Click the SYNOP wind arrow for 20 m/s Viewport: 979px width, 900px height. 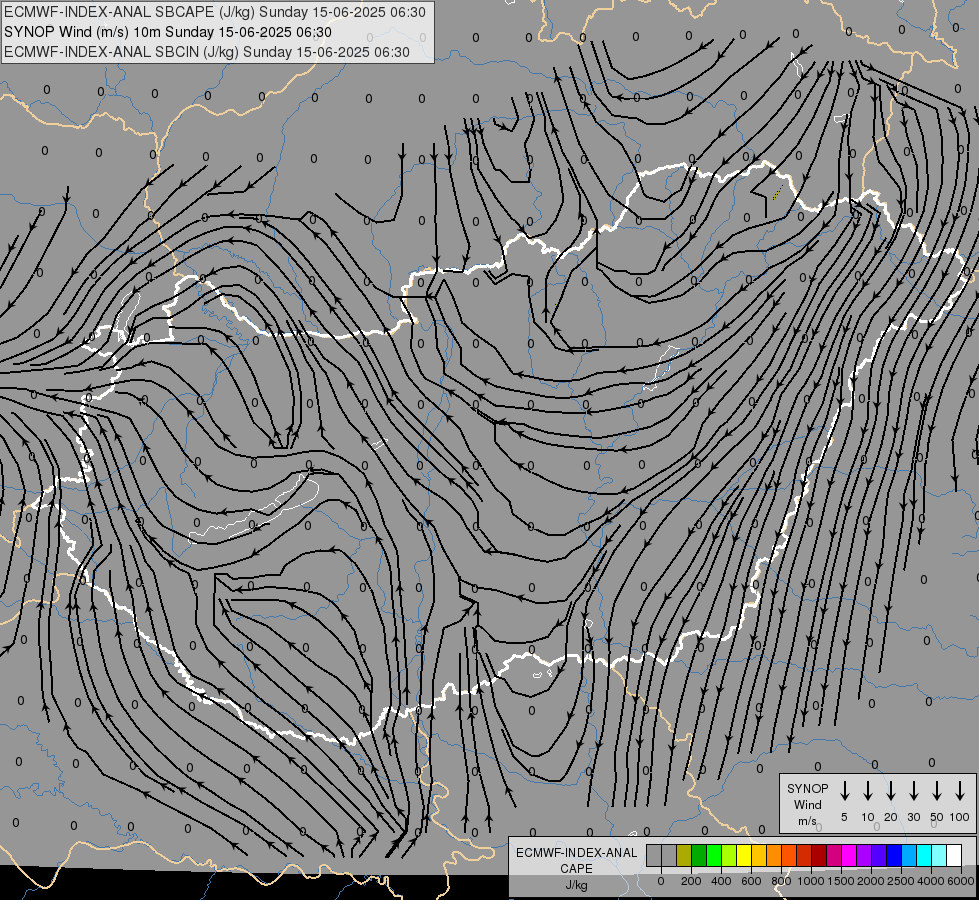[891, 791]
